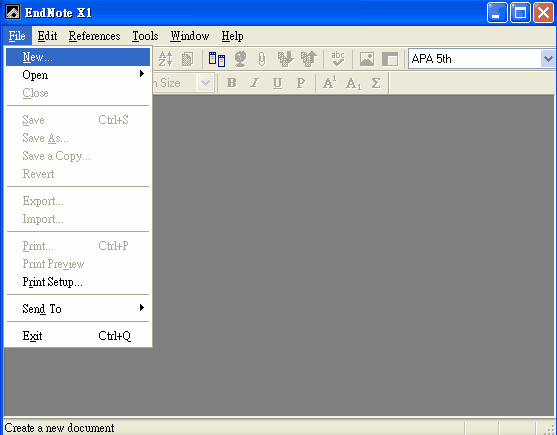Click Save a Copy... menu entry
Viewport: 557px width, 435px height.
[x=78, y=156]
